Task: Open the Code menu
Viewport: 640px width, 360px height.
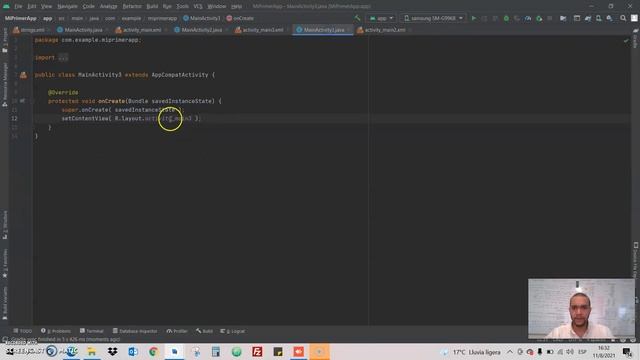Action: point(88,6)
